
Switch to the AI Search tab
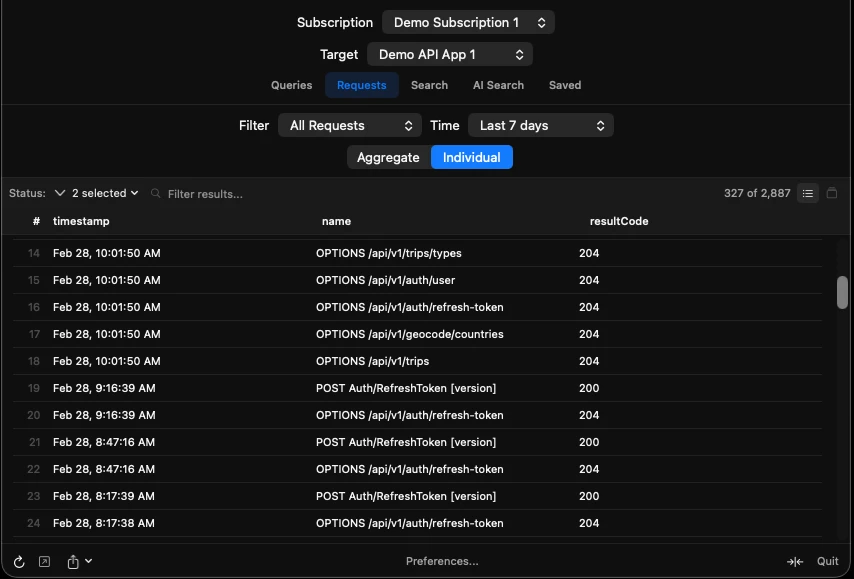pos(498,85)
